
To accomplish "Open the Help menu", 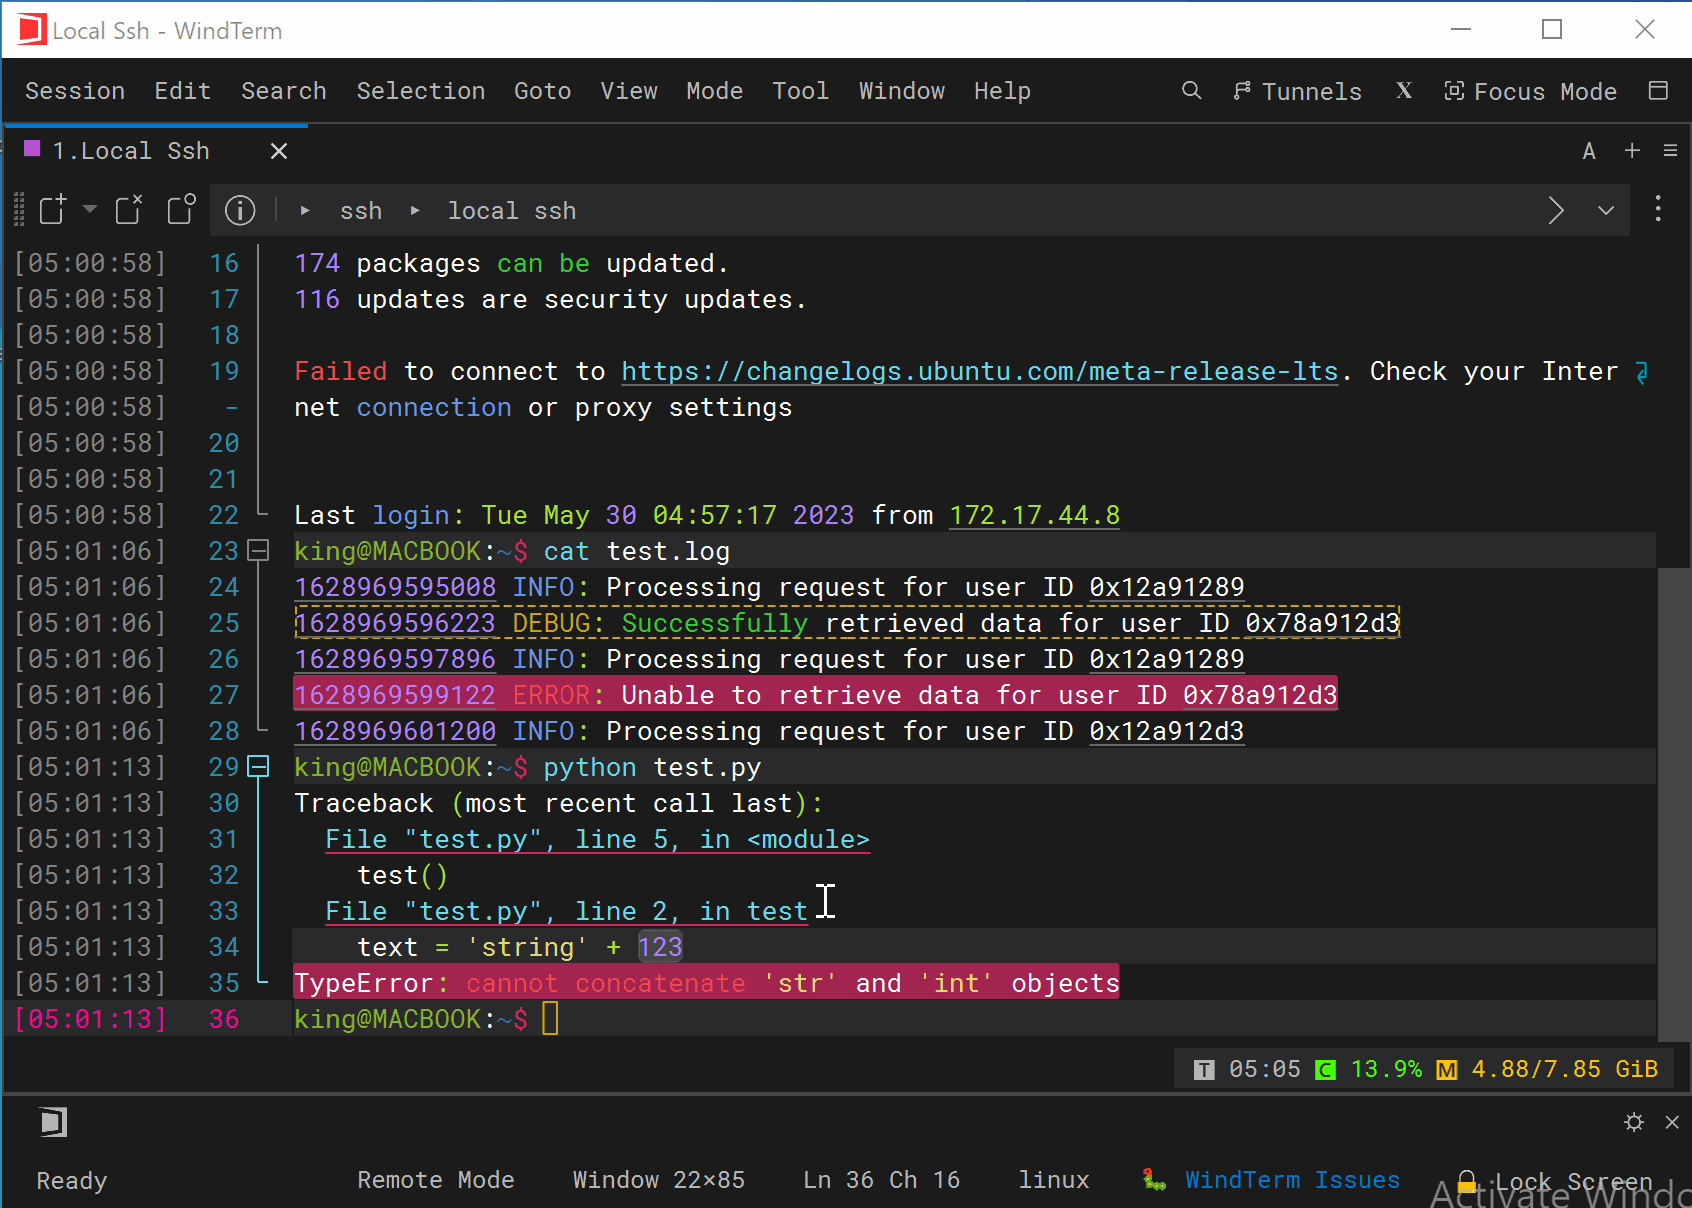I will click(1003, 91).
